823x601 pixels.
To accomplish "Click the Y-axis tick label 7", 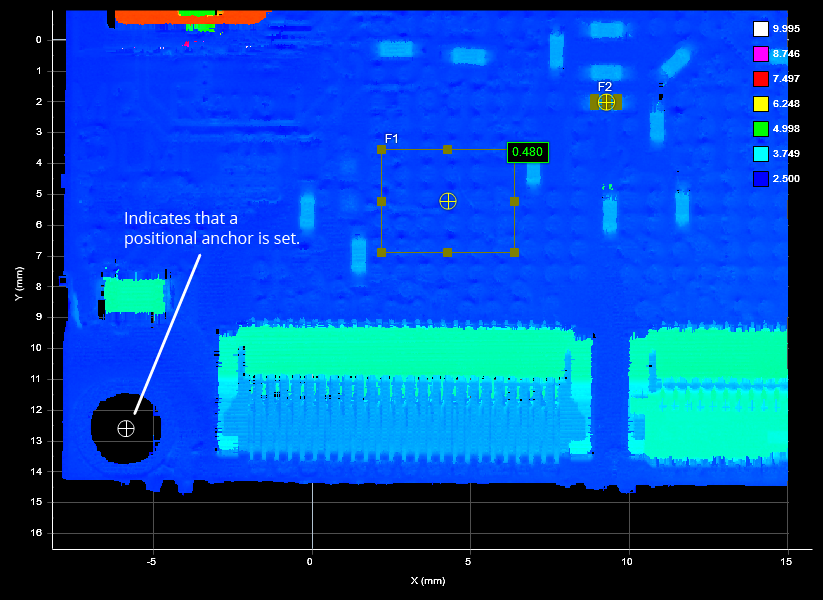I will coord(39,256).
